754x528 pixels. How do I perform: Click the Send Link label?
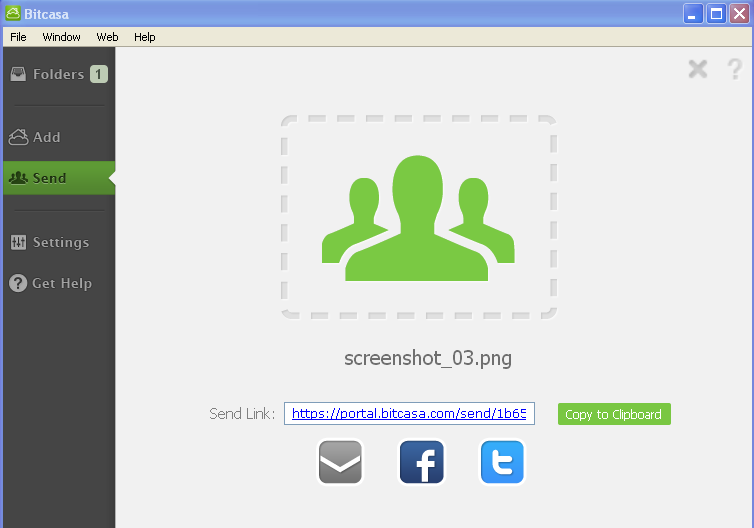(242, 414)
